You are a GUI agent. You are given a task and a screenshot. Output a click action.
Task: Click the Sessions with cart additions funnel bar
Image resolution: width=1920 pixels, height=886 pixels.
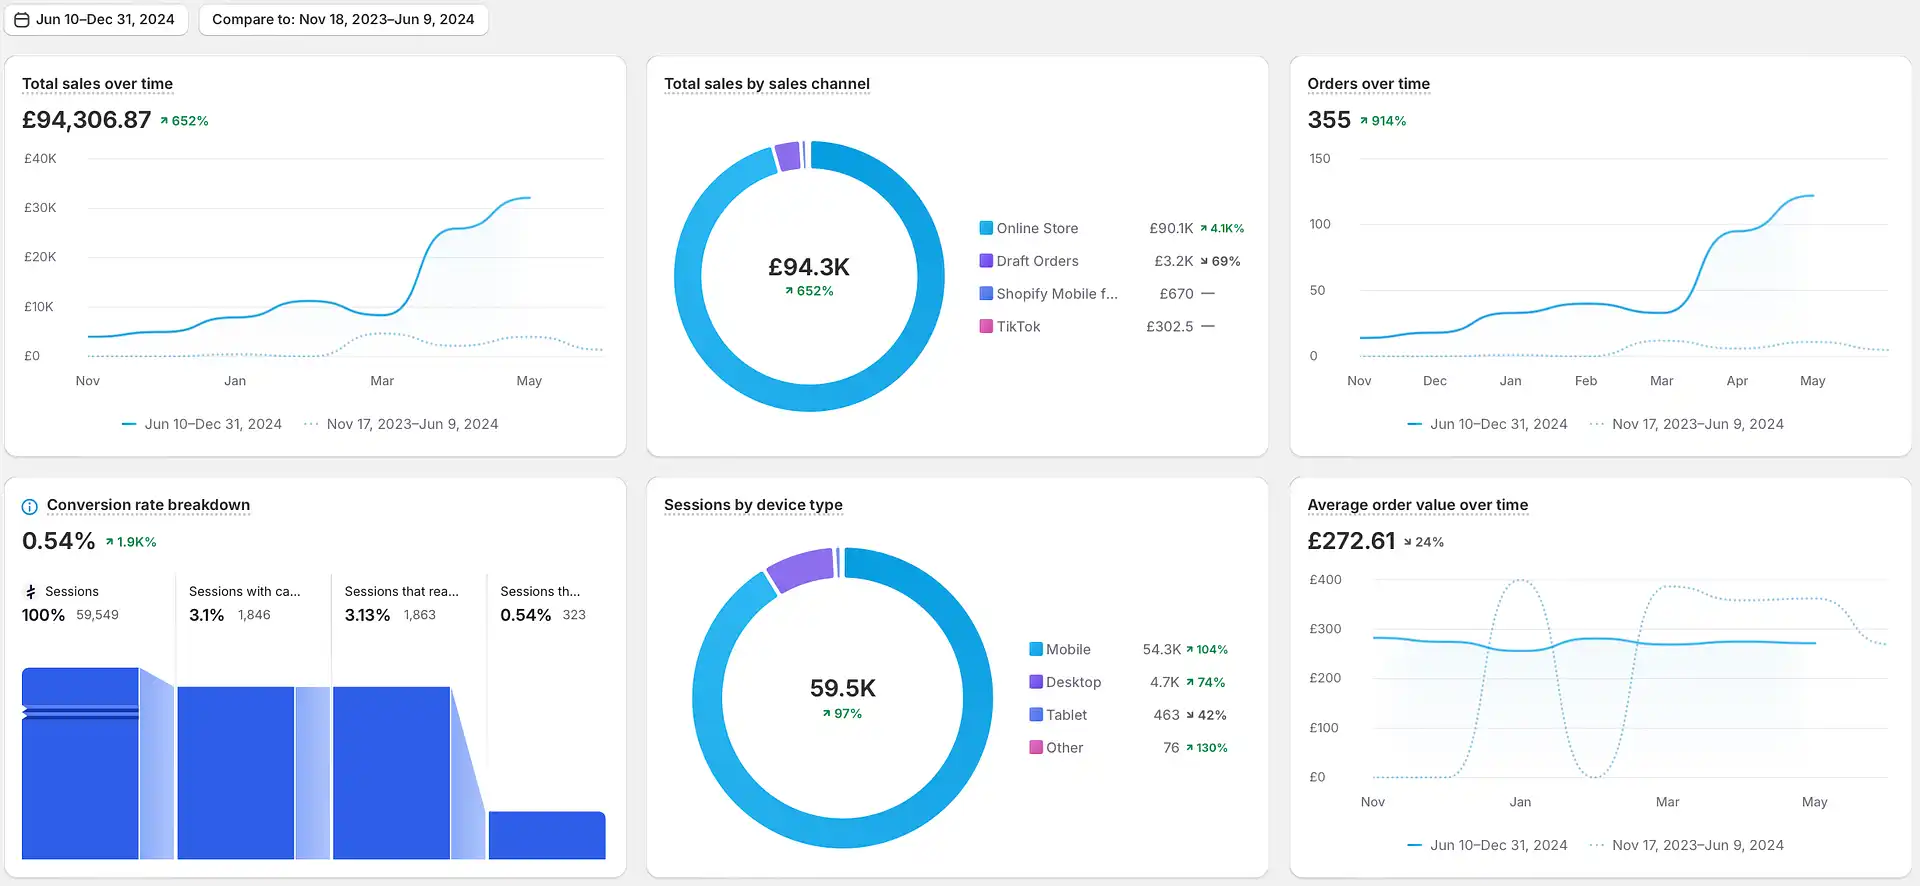pyautogui.click(x=236, y=773)
